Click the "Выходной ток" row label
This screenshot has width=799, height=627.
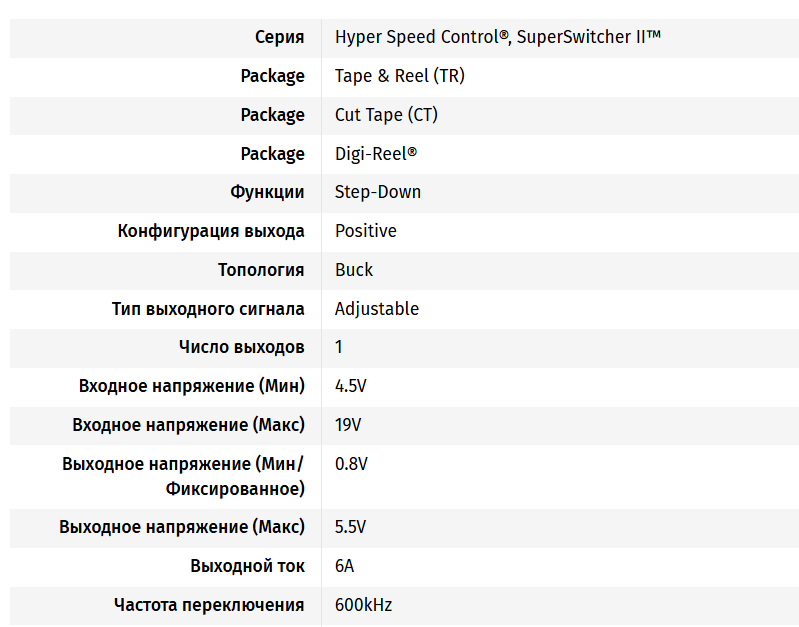tap(247, 566)
